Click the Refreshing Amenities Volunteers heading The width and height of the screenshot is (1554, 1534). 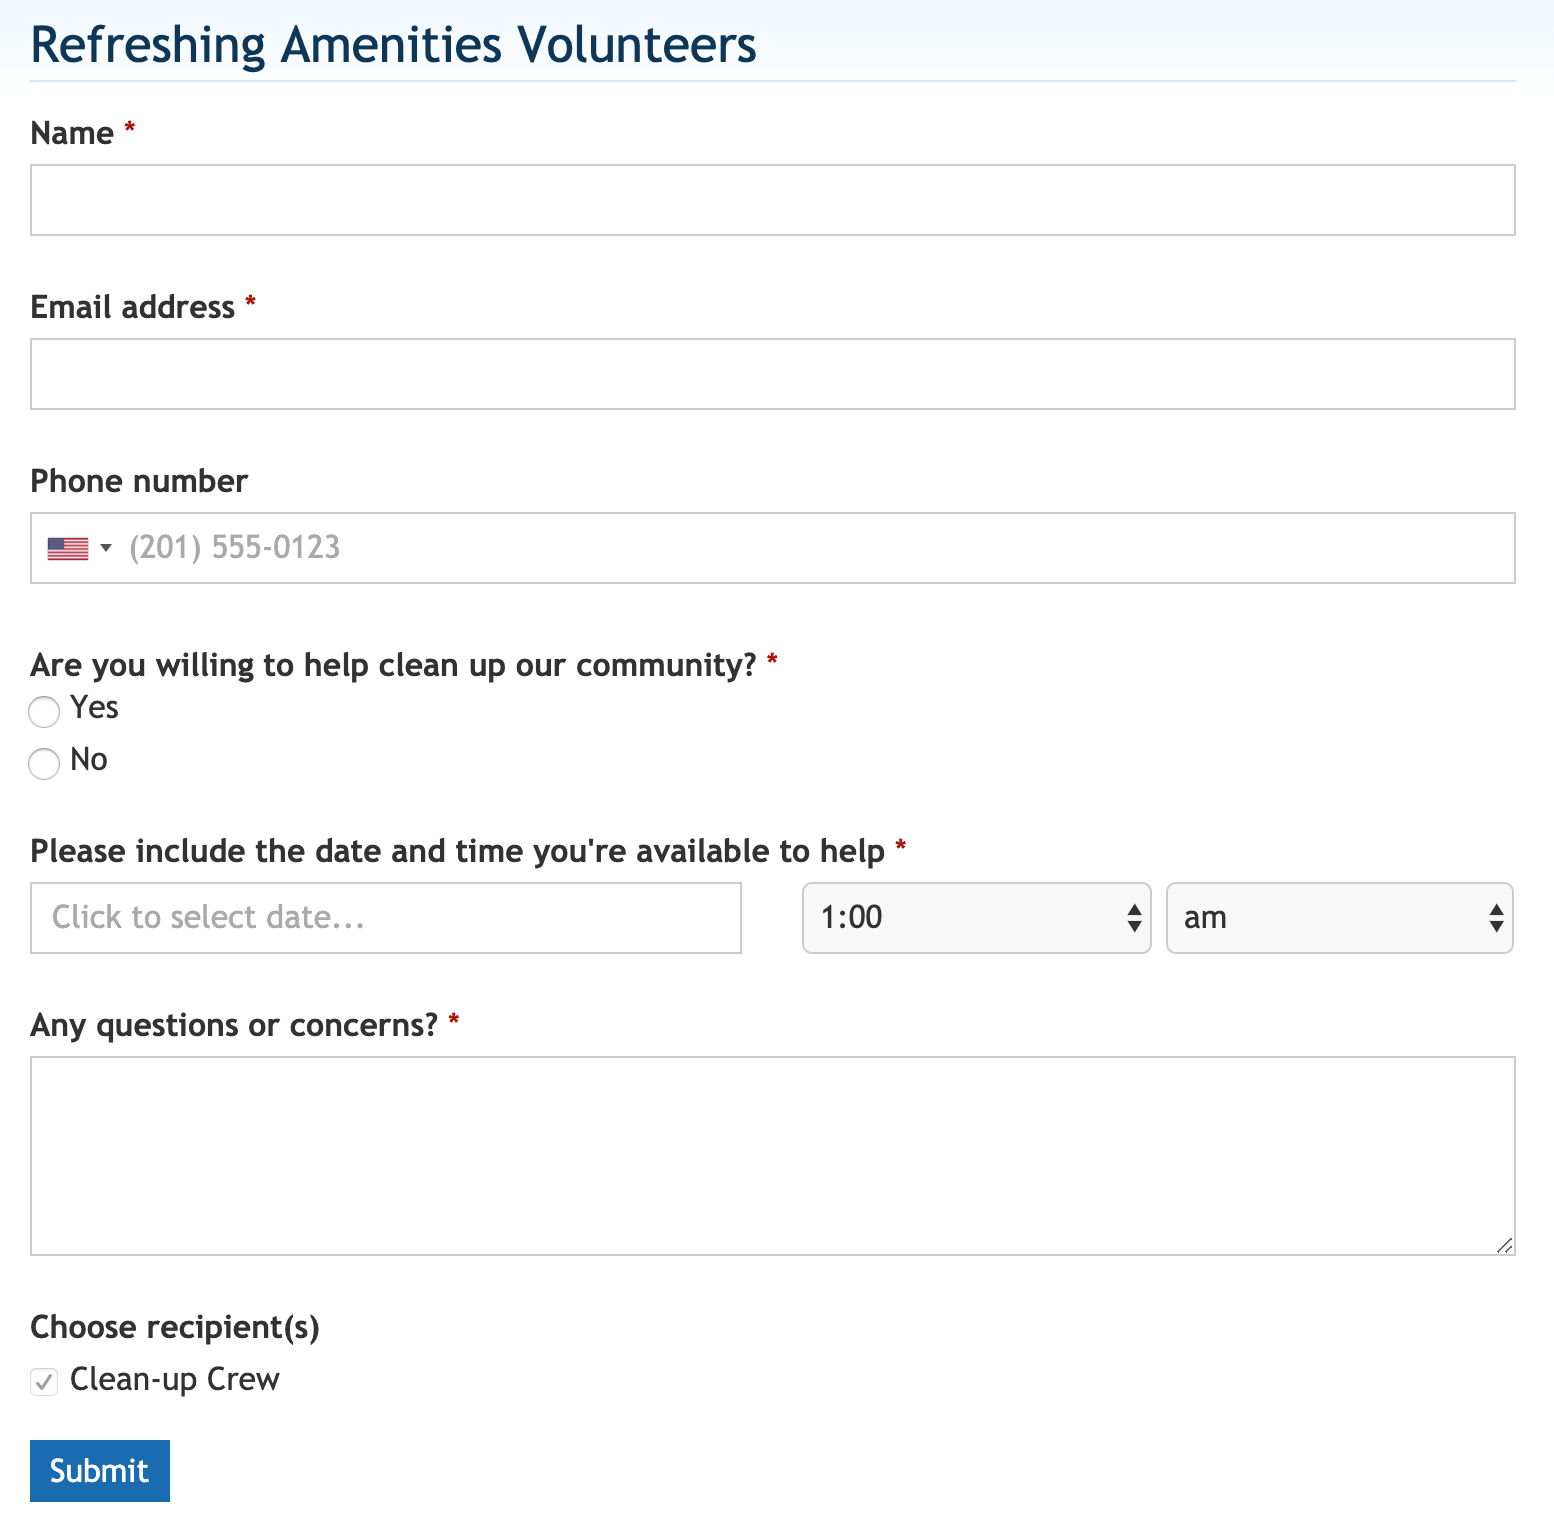[393, 45]
